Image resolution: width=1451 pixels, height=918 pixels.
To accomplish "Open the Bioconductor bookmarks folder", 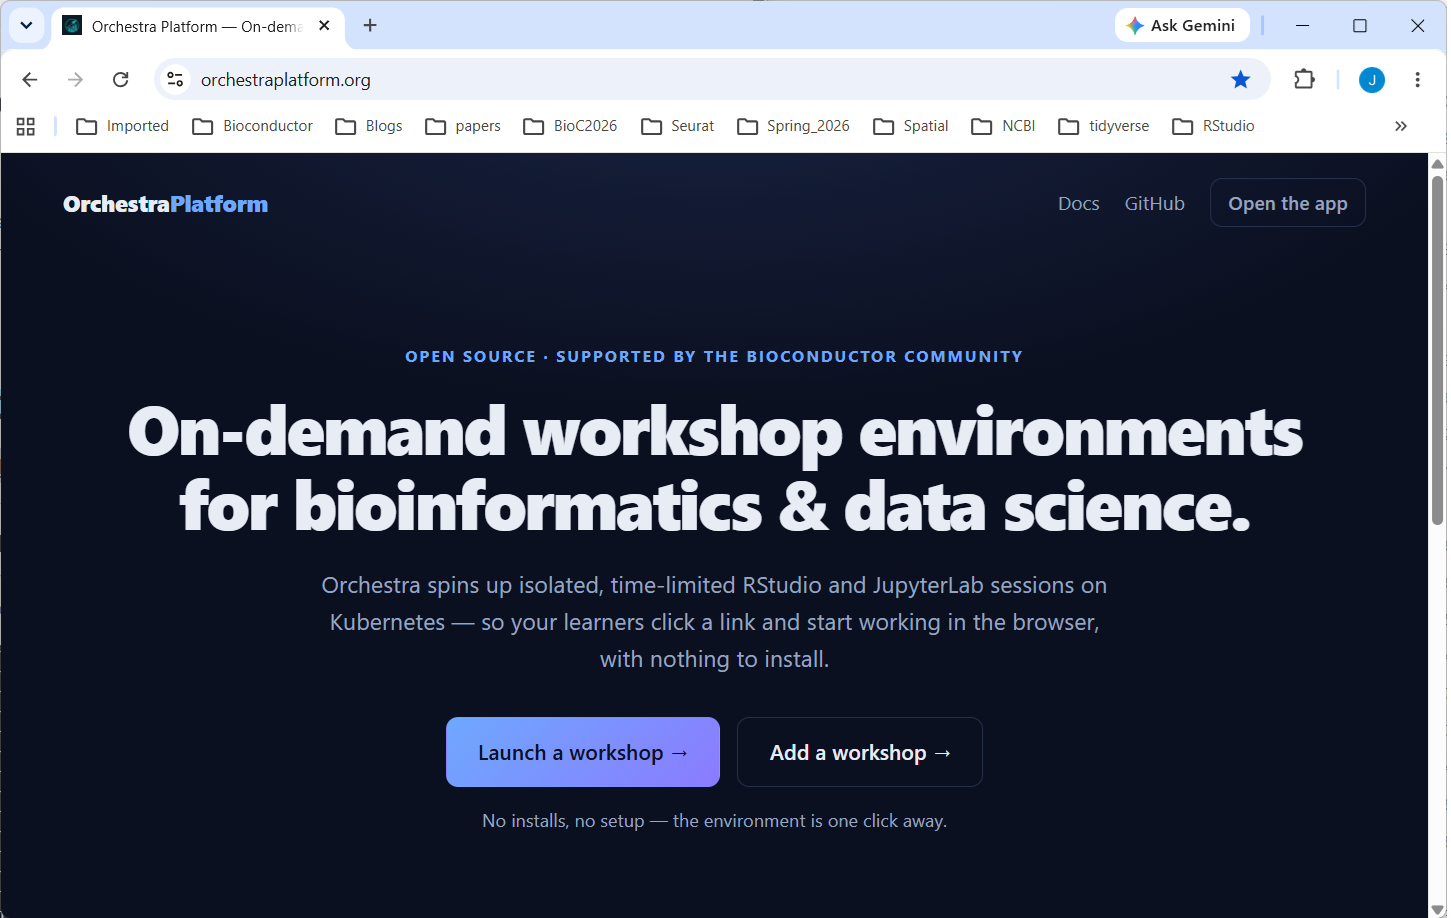I will click(x=253, y=126).
